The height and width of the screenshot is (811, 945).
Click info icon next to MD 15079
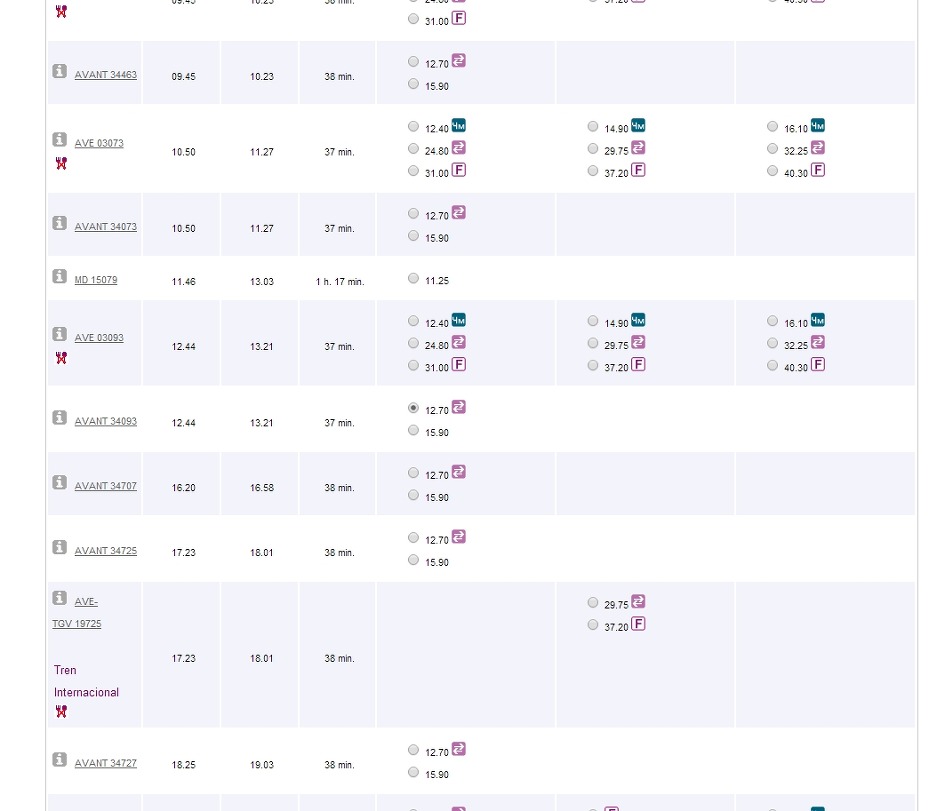point(59,276)
